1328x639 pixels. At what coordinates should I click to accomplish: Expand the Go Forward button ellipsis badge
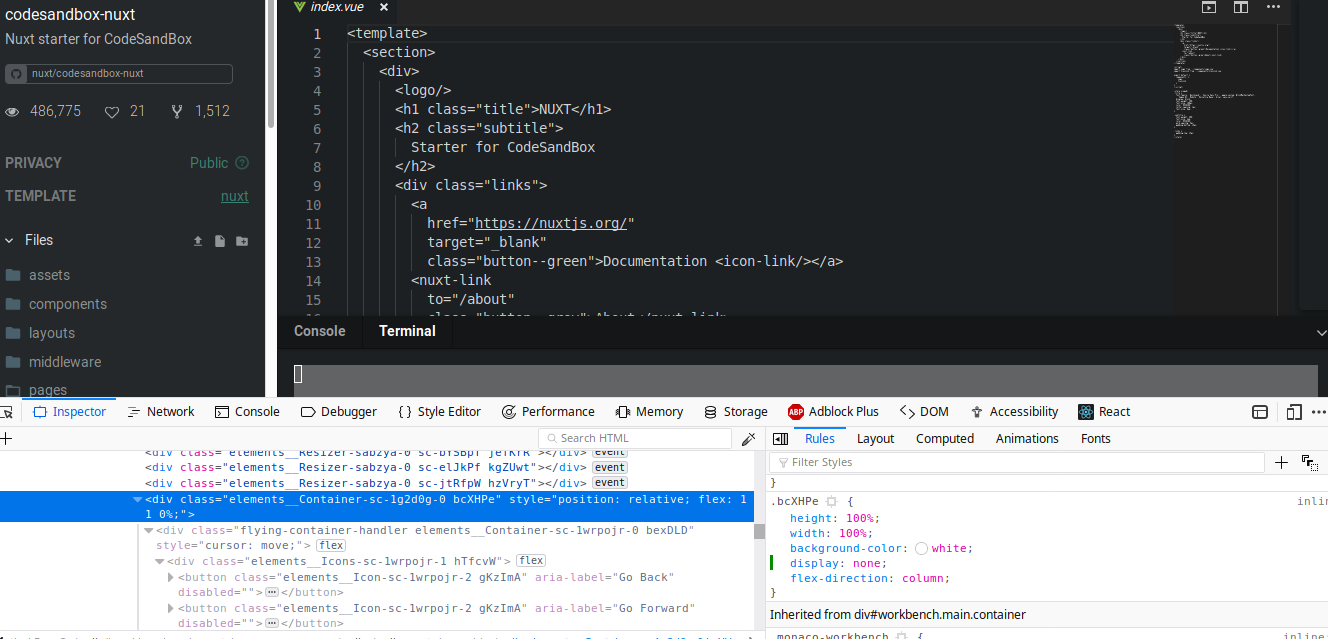[271, 624]
